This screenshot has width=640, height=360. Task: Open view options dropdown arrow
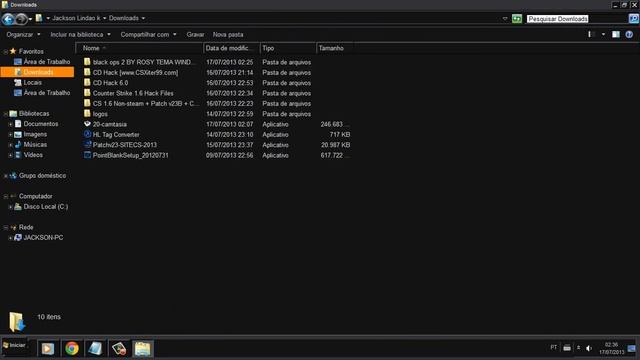(603, 35)
